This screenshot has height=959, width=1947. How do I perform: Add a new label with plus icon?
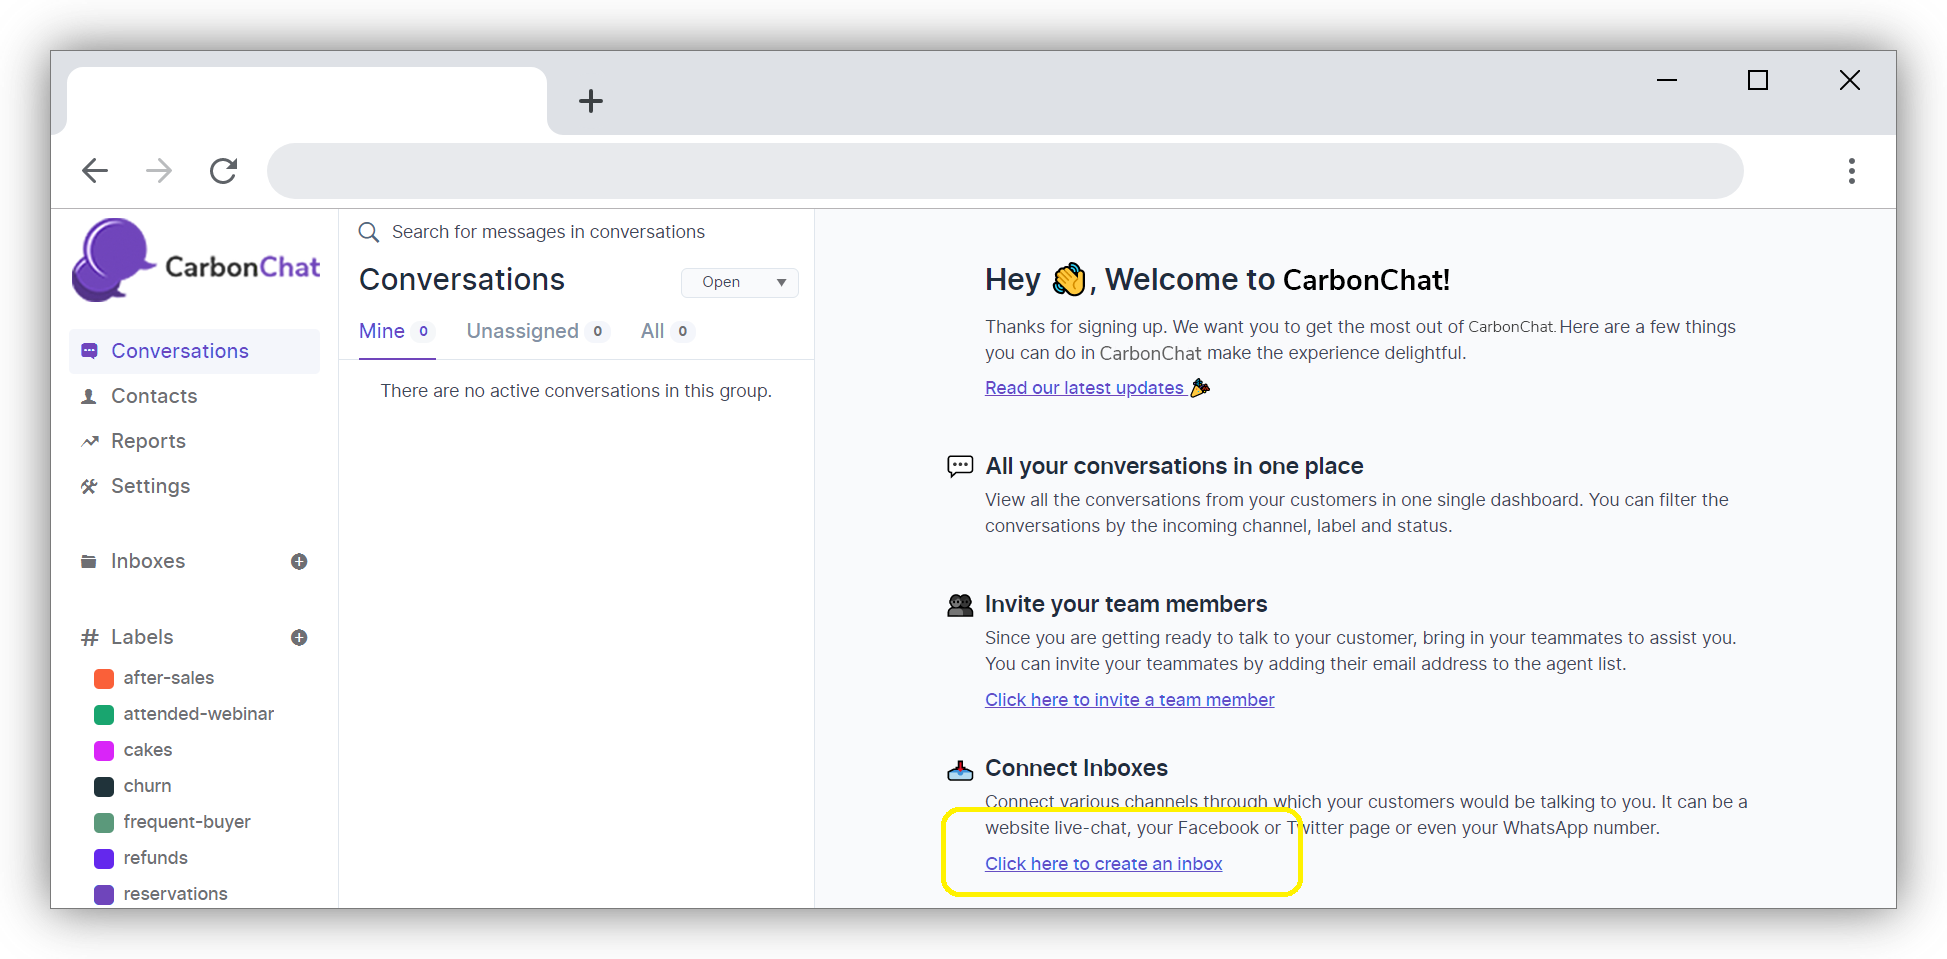299,638
